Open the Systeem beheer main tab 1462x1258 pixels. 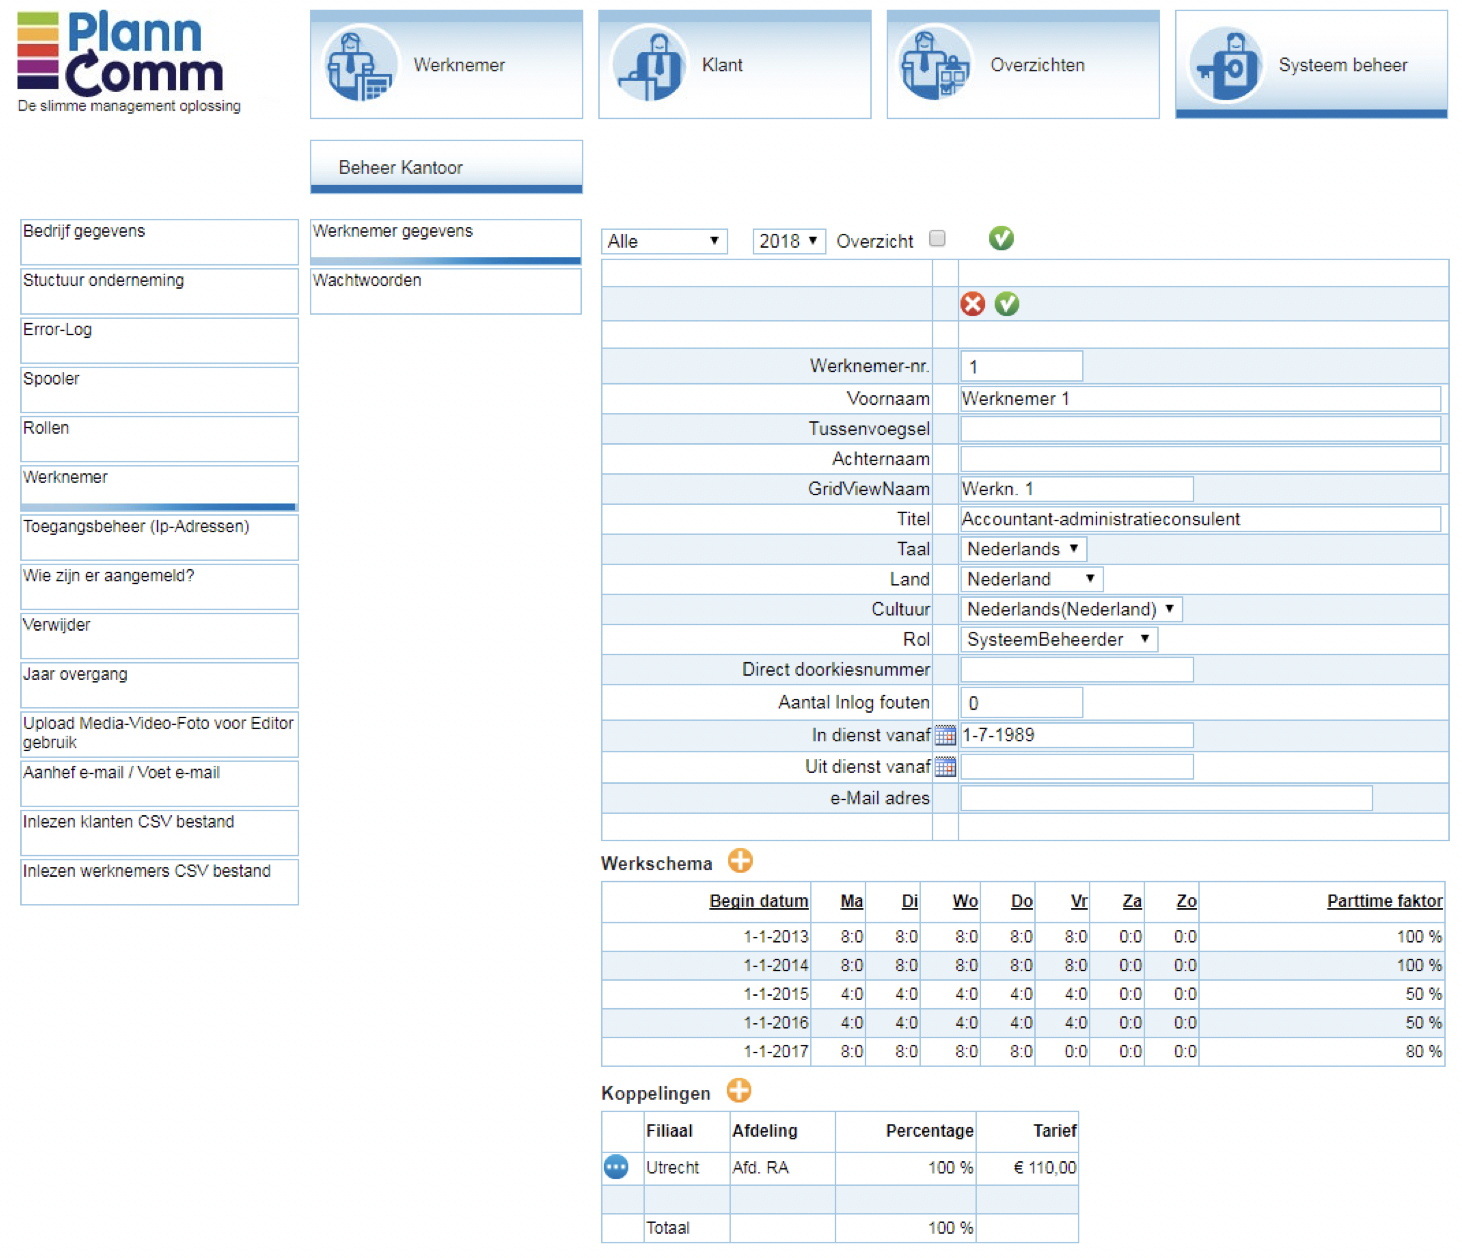tap(1311, 65)
